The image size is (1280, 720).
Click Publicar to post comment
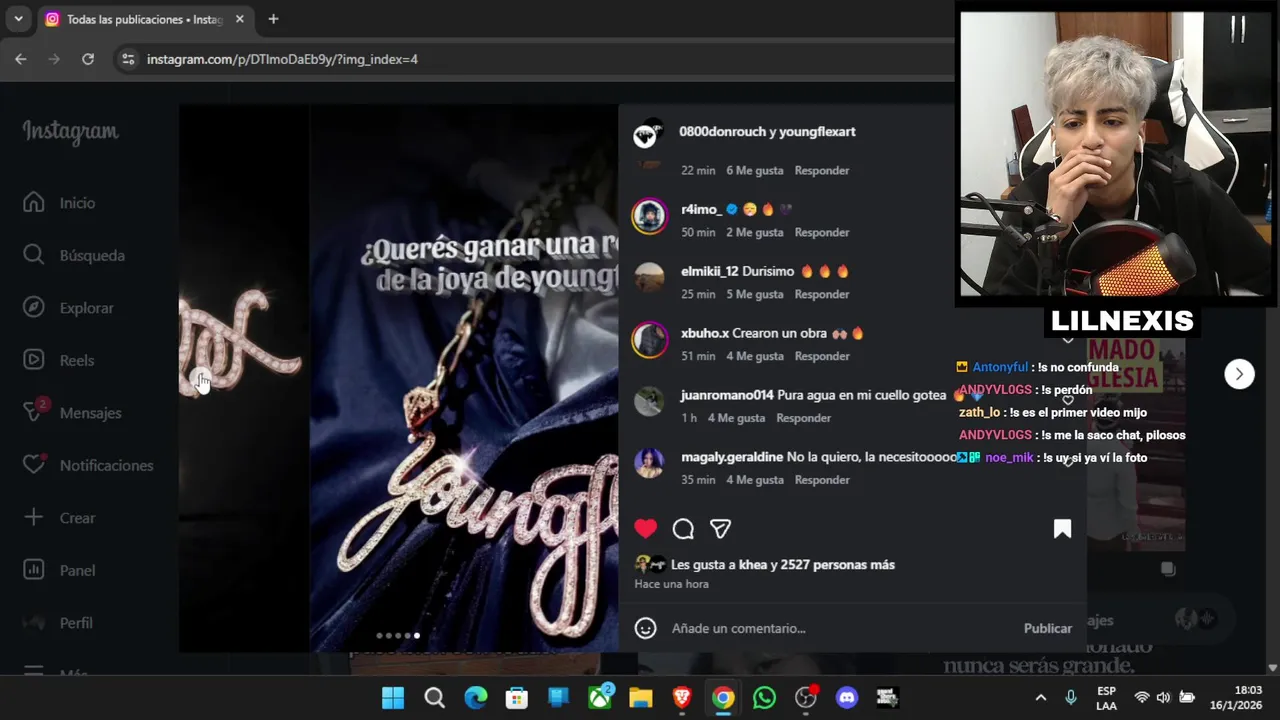(x=1048, y=628)
